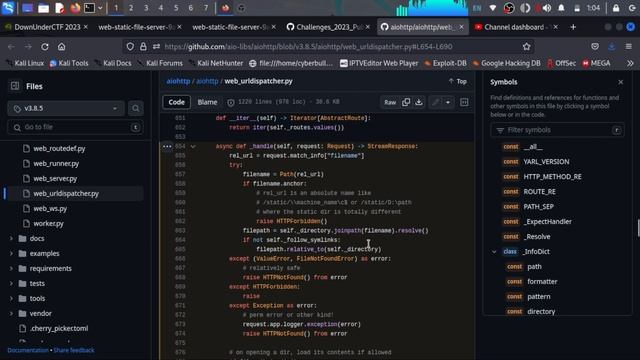Open line 654 actions ellipsis menu
This screenshot has width=640, height=360.
click(x=167, y=146)
